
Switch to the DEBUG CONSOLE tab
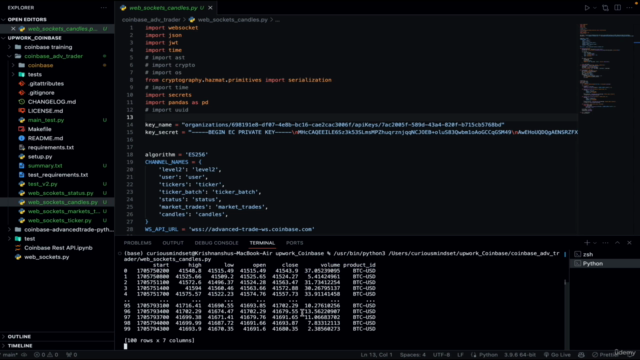216,243
